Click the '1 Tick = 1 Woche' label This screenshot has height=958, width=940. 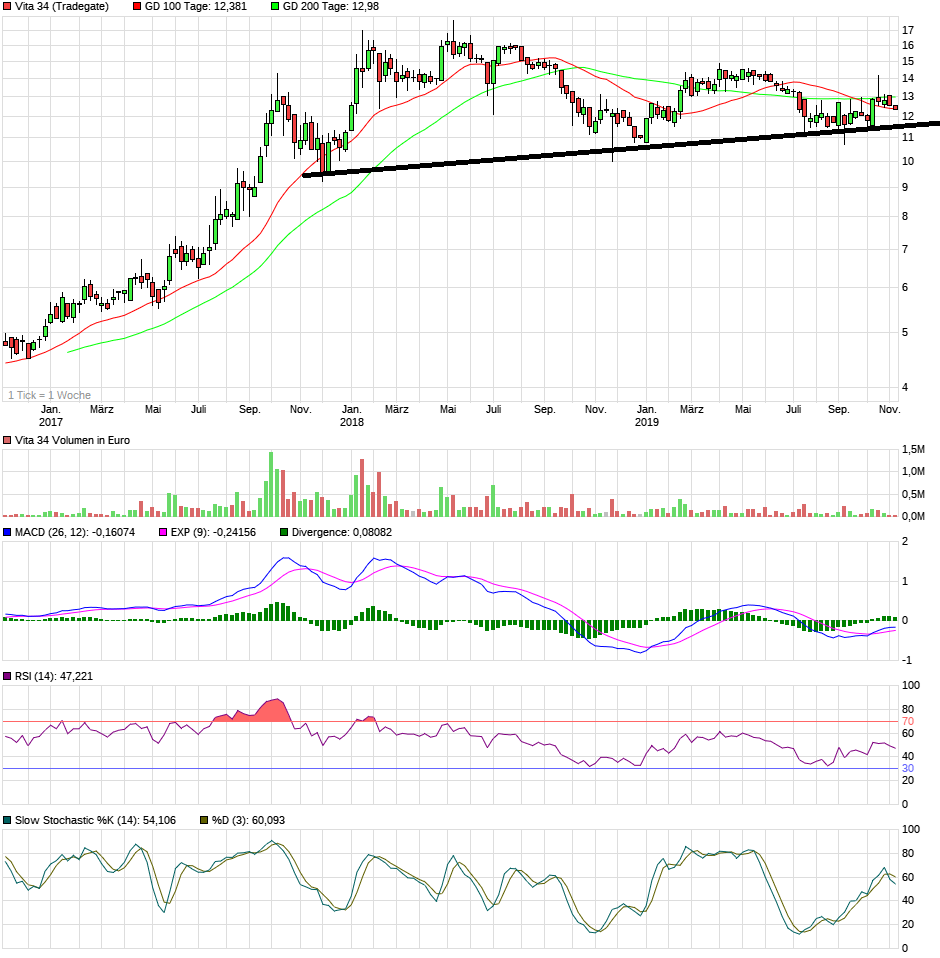[49, 395]
